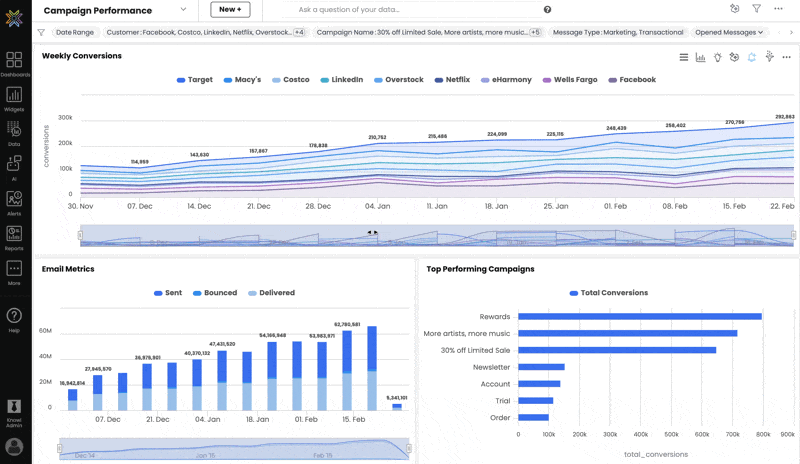Switch Weekly Conversions to chart view icon
Image resolution: width=800 pixels, height=464 pixels.
701,57
